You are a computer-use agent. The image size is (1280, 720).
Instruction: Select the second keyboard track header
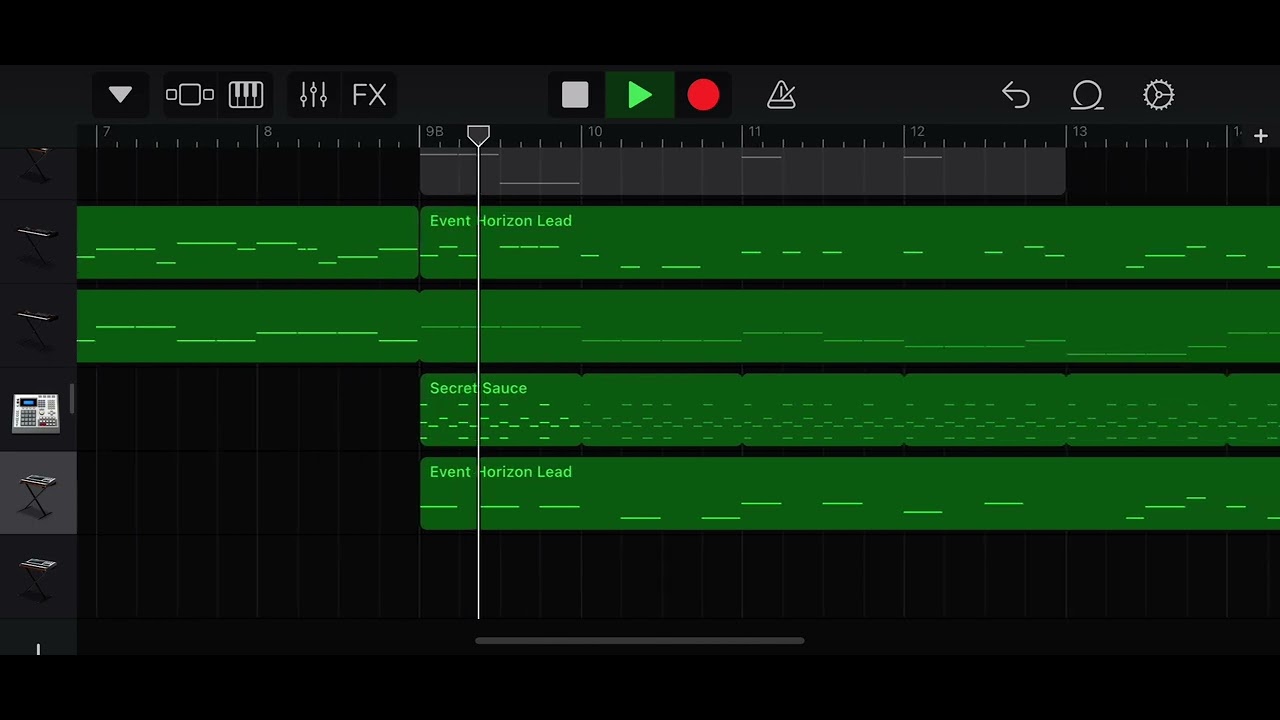pos(38,242)
